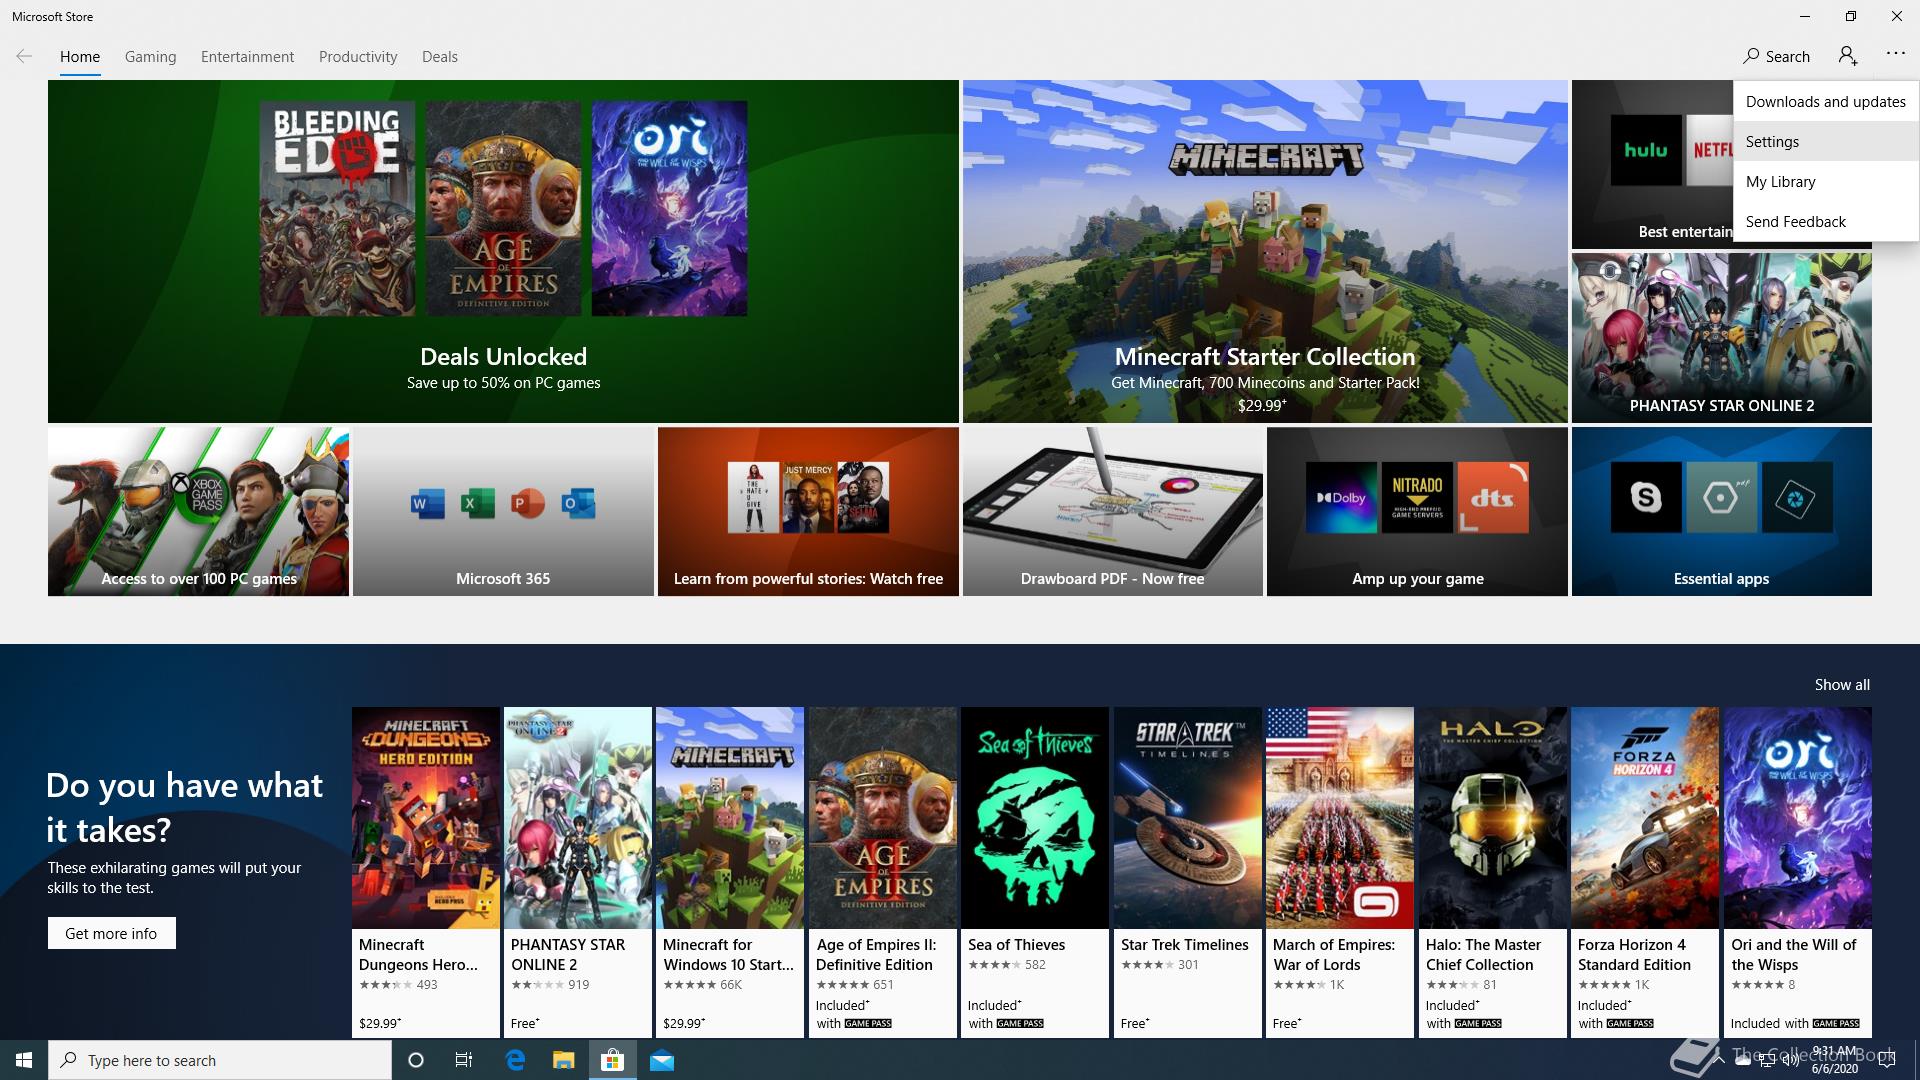
Task: Open File Explorer from taskbar
Action: click(564, 1060)
